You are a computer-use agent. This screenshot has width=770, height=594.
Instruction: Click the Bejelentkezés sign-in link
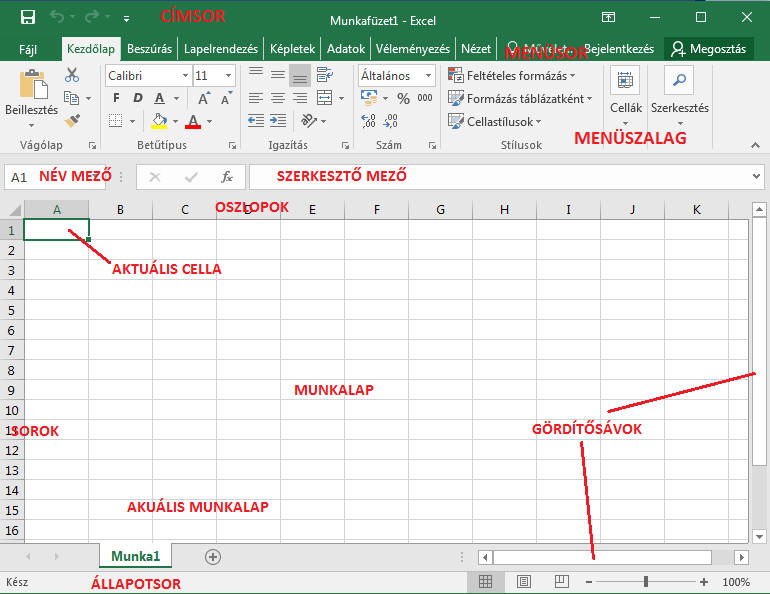pos(618,48)
